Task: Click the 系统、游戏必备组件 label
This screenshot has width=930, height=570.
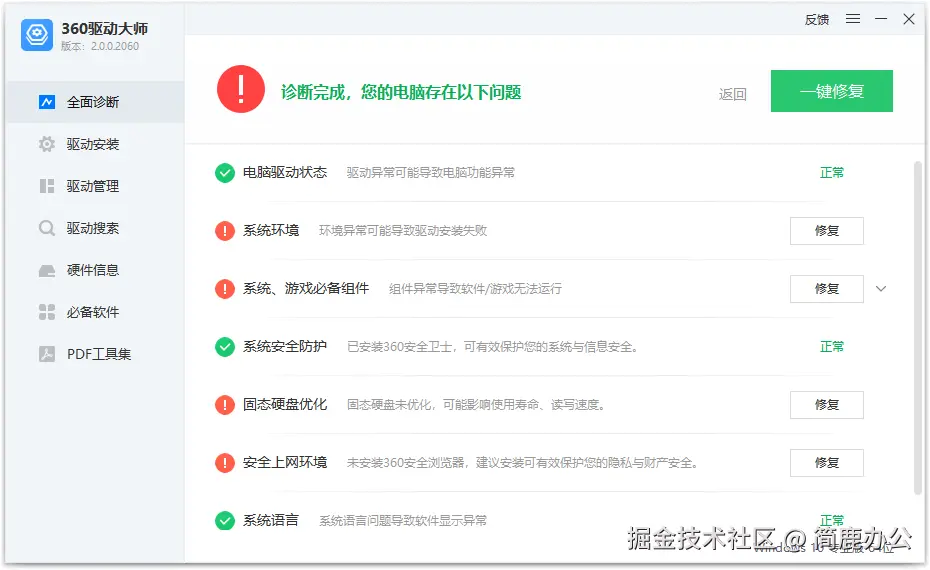Action: 306,288
